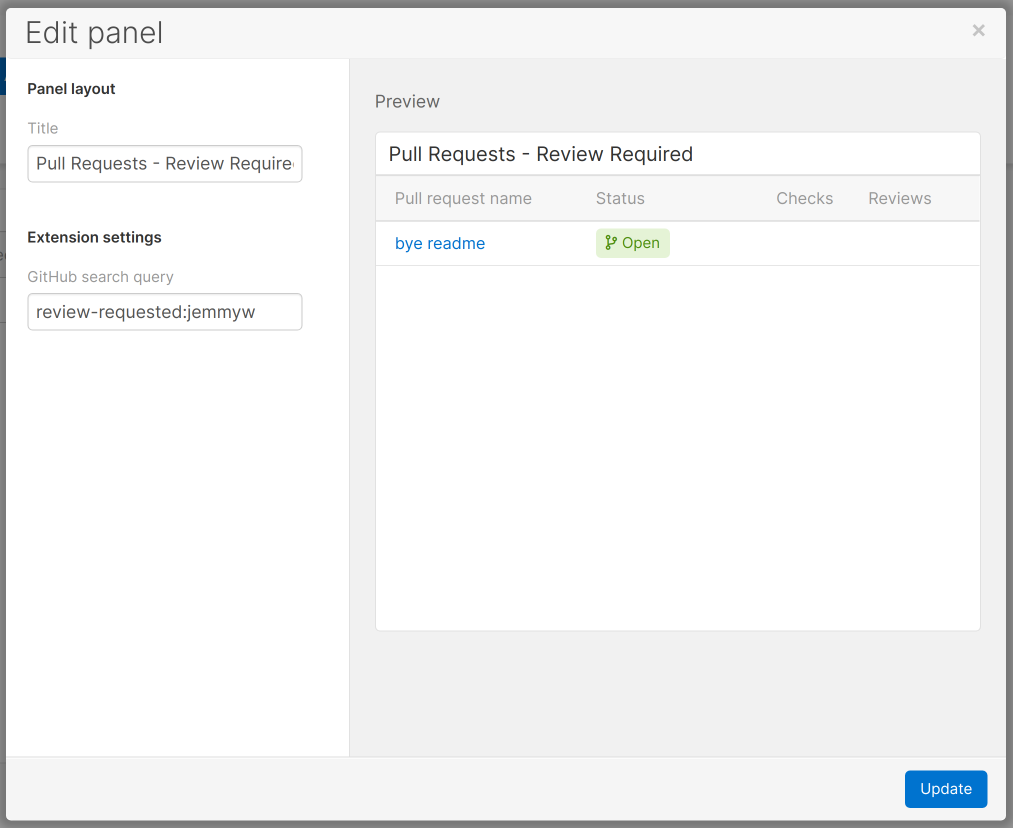The width and height of the screenshot is (1013, 828).
Task: Close the Edit panel dialog
Action: (x=978, y=31)
